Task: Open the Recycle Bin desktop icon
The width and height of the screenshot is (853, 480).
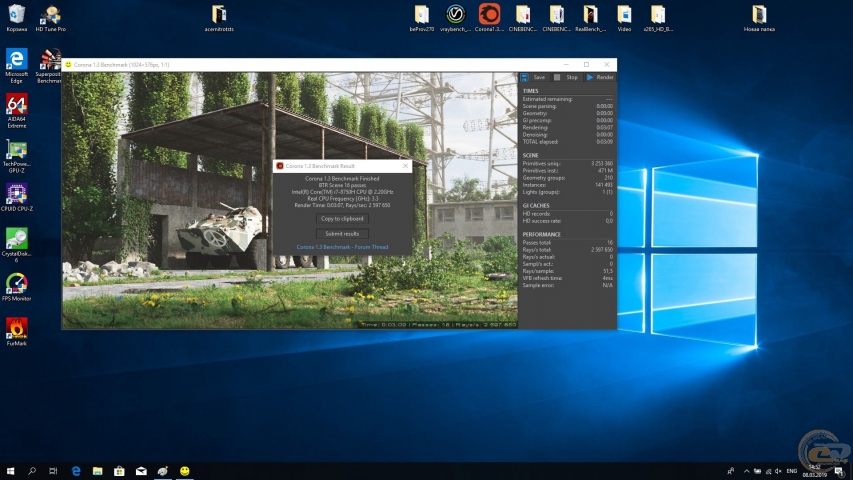Action: (x=17, y=18)
